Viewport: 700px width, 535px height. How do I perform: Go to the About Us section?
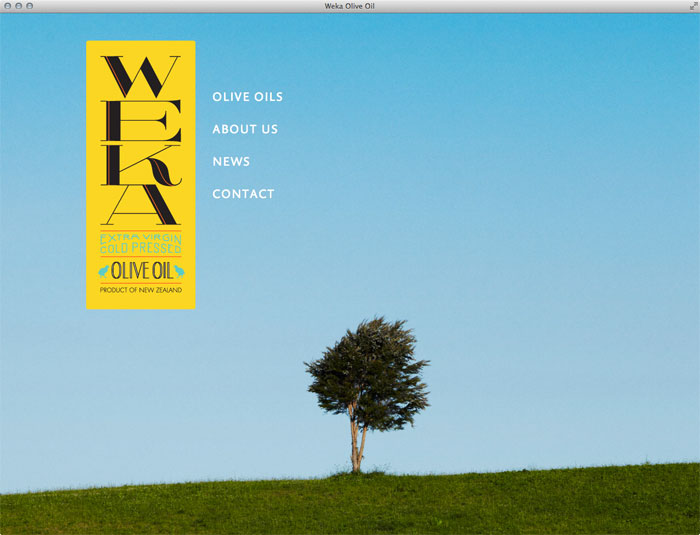pyautogui.click(x=245, y=129)
